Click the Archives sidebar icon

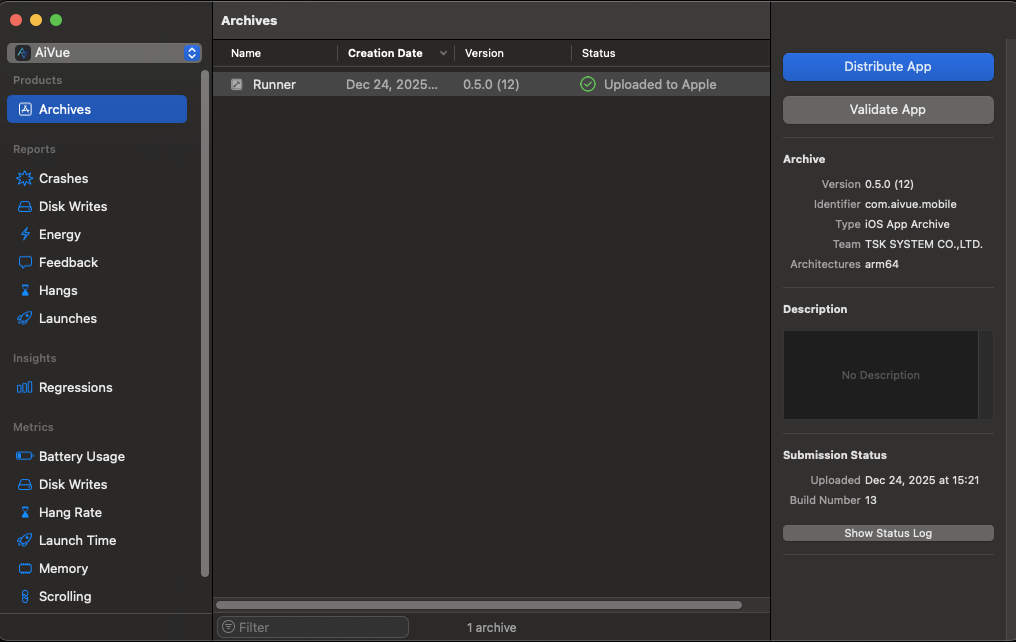tap(25, 109)
